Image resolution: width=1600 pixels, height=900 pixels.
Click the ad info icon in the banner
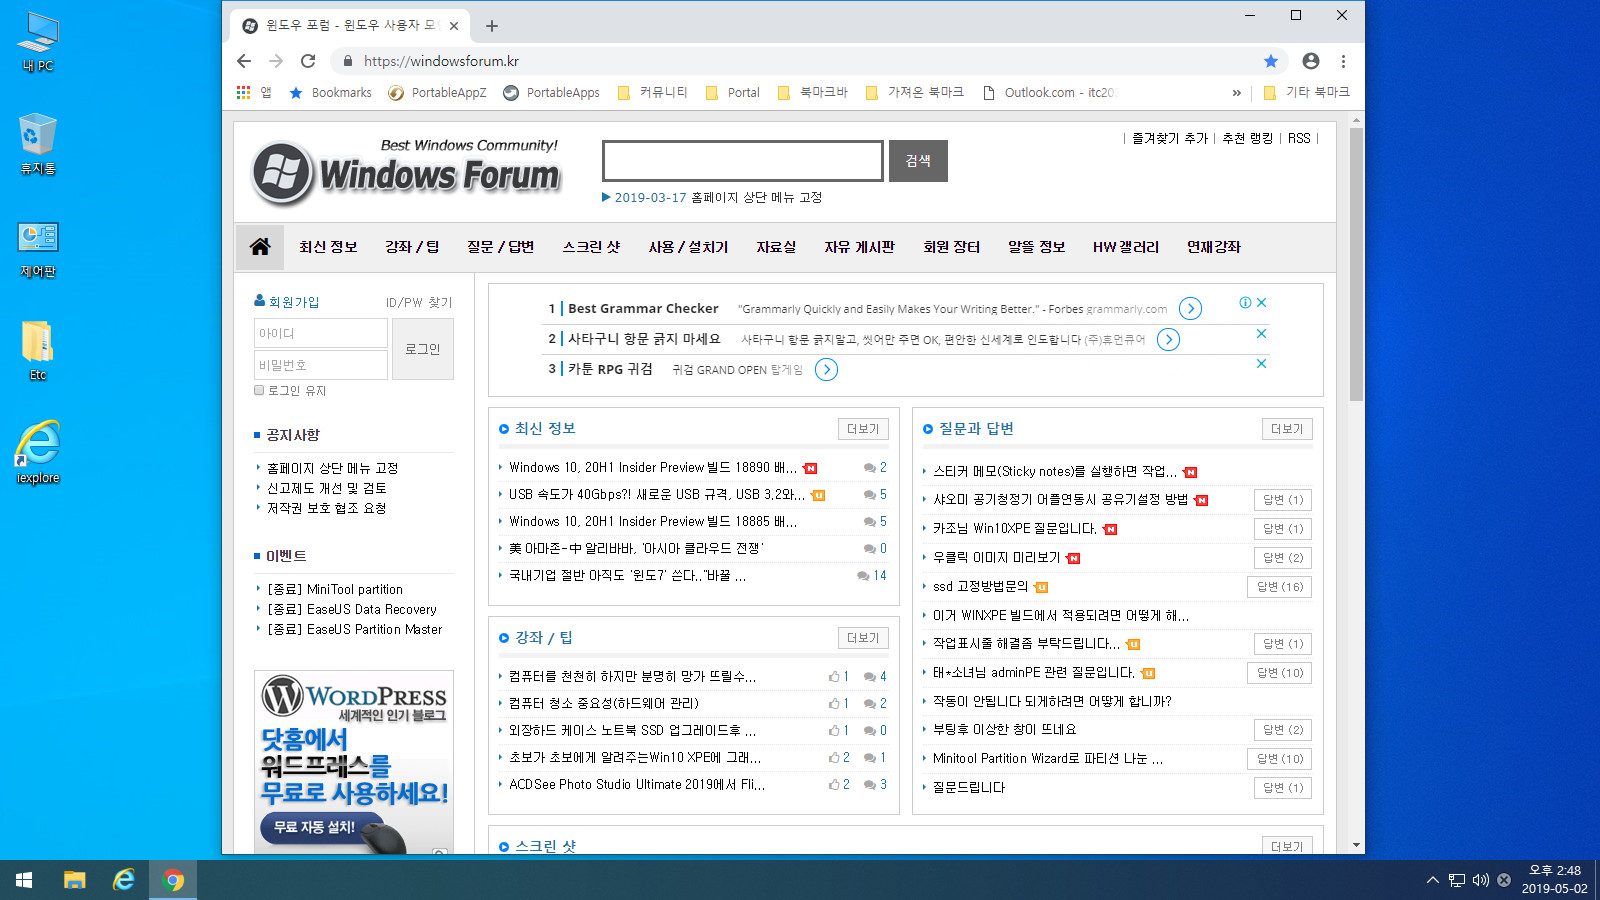pos(1245,302)
